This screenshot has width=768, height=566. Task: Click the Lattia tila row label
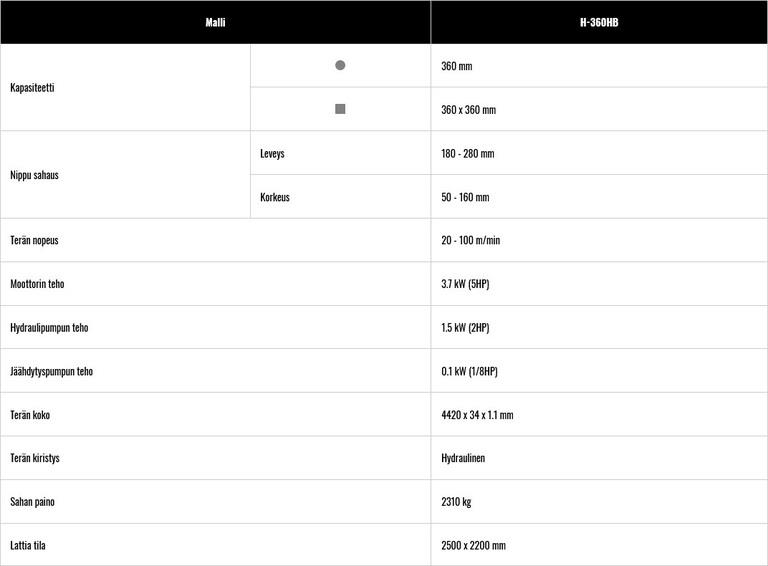(x=28, y=546)
